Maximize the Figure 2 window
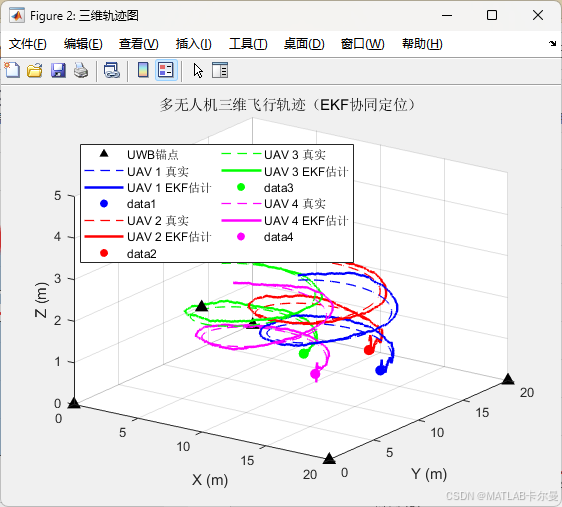Screen dimensions: 562x507 492,15
